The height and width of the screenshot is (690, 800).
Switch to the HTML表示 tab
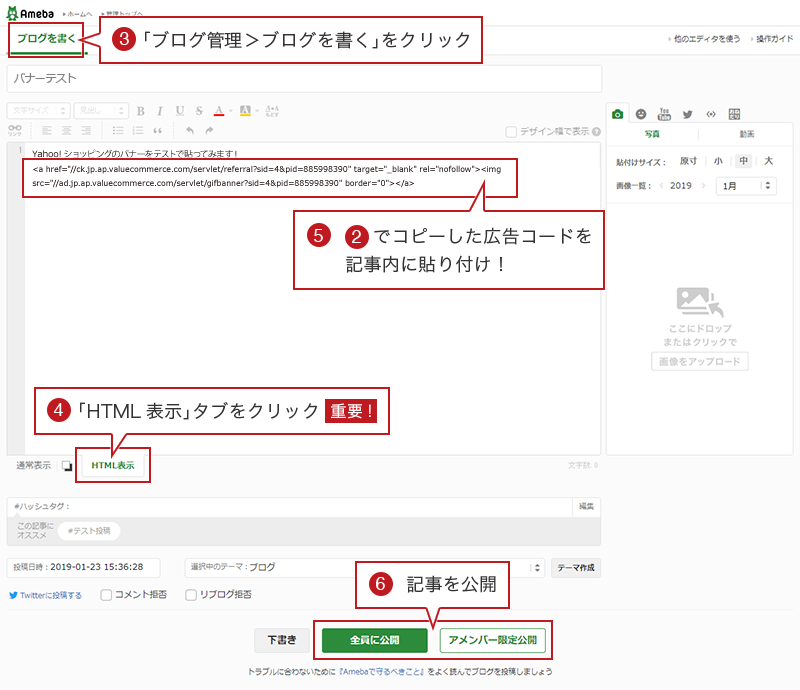pos(112,465)
